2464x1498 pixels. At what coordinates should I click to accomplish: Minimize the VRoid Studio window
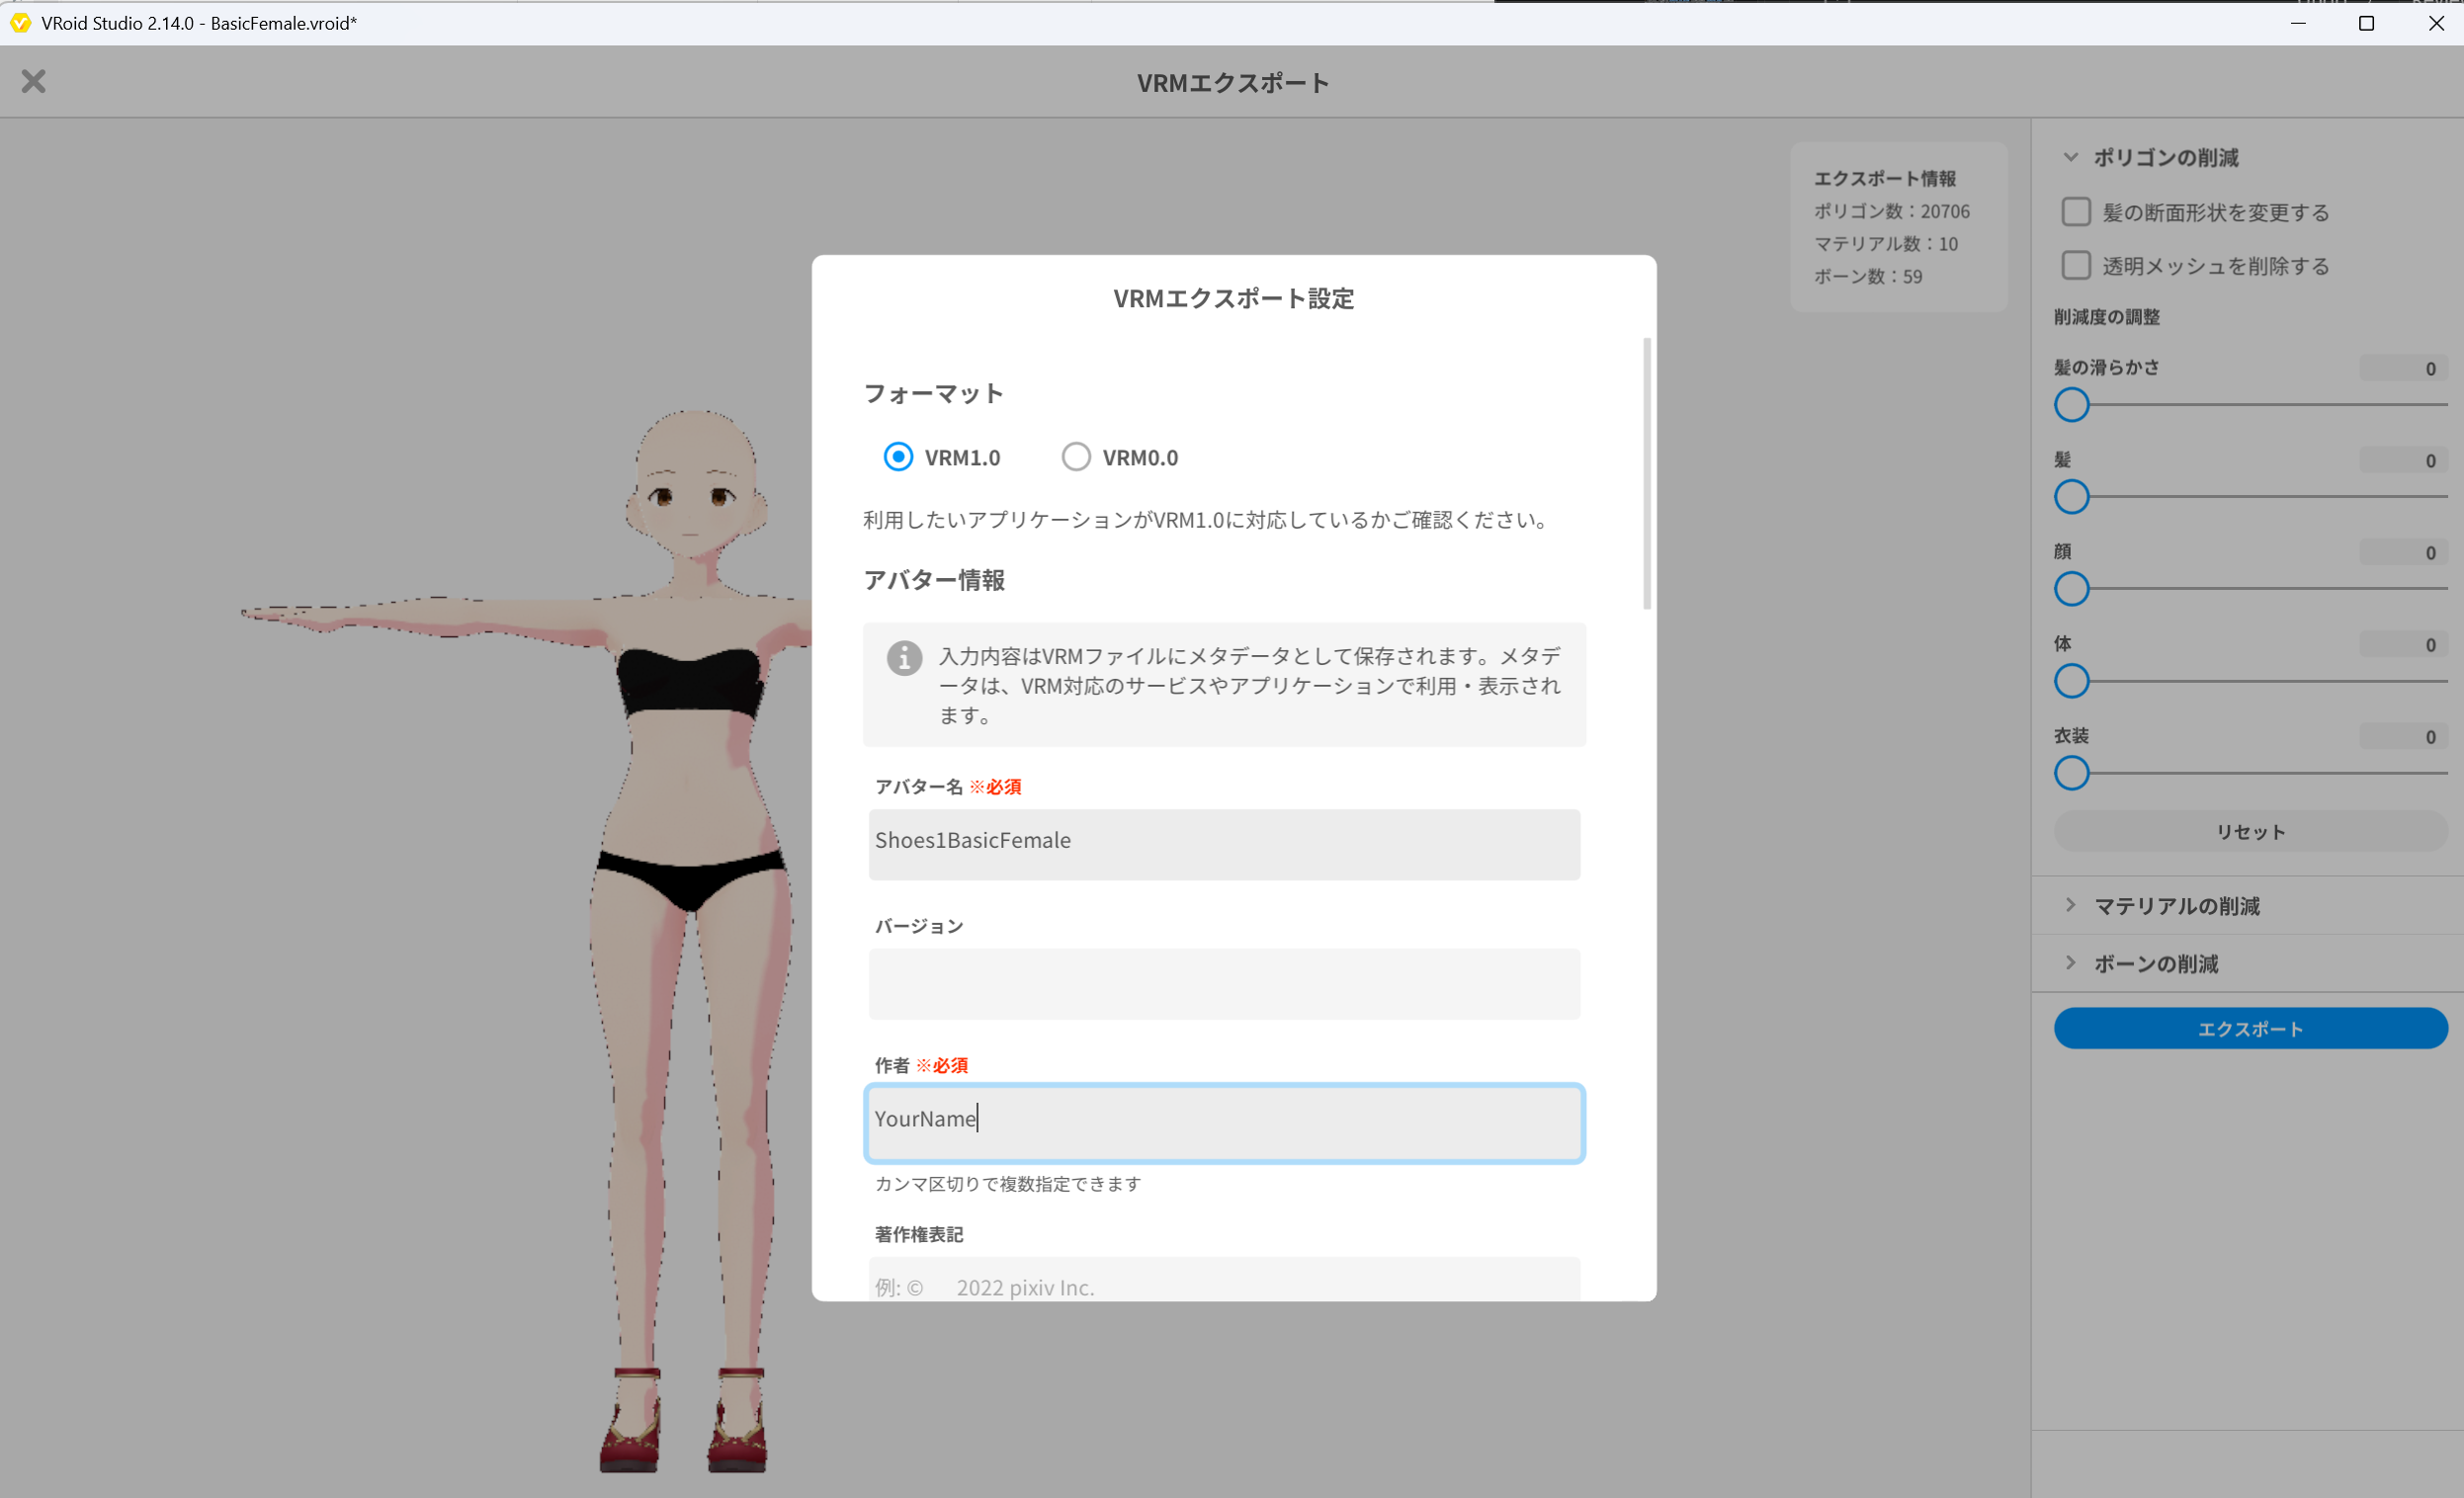[x=2298, y=23]
